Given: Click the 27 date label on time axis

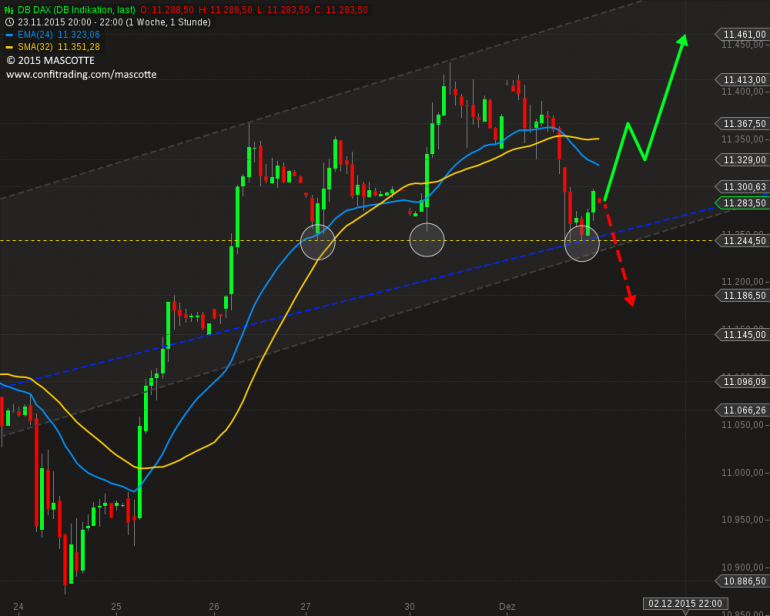Looking at the screenshot, I should pyautogui.click(x=305, y=607).
